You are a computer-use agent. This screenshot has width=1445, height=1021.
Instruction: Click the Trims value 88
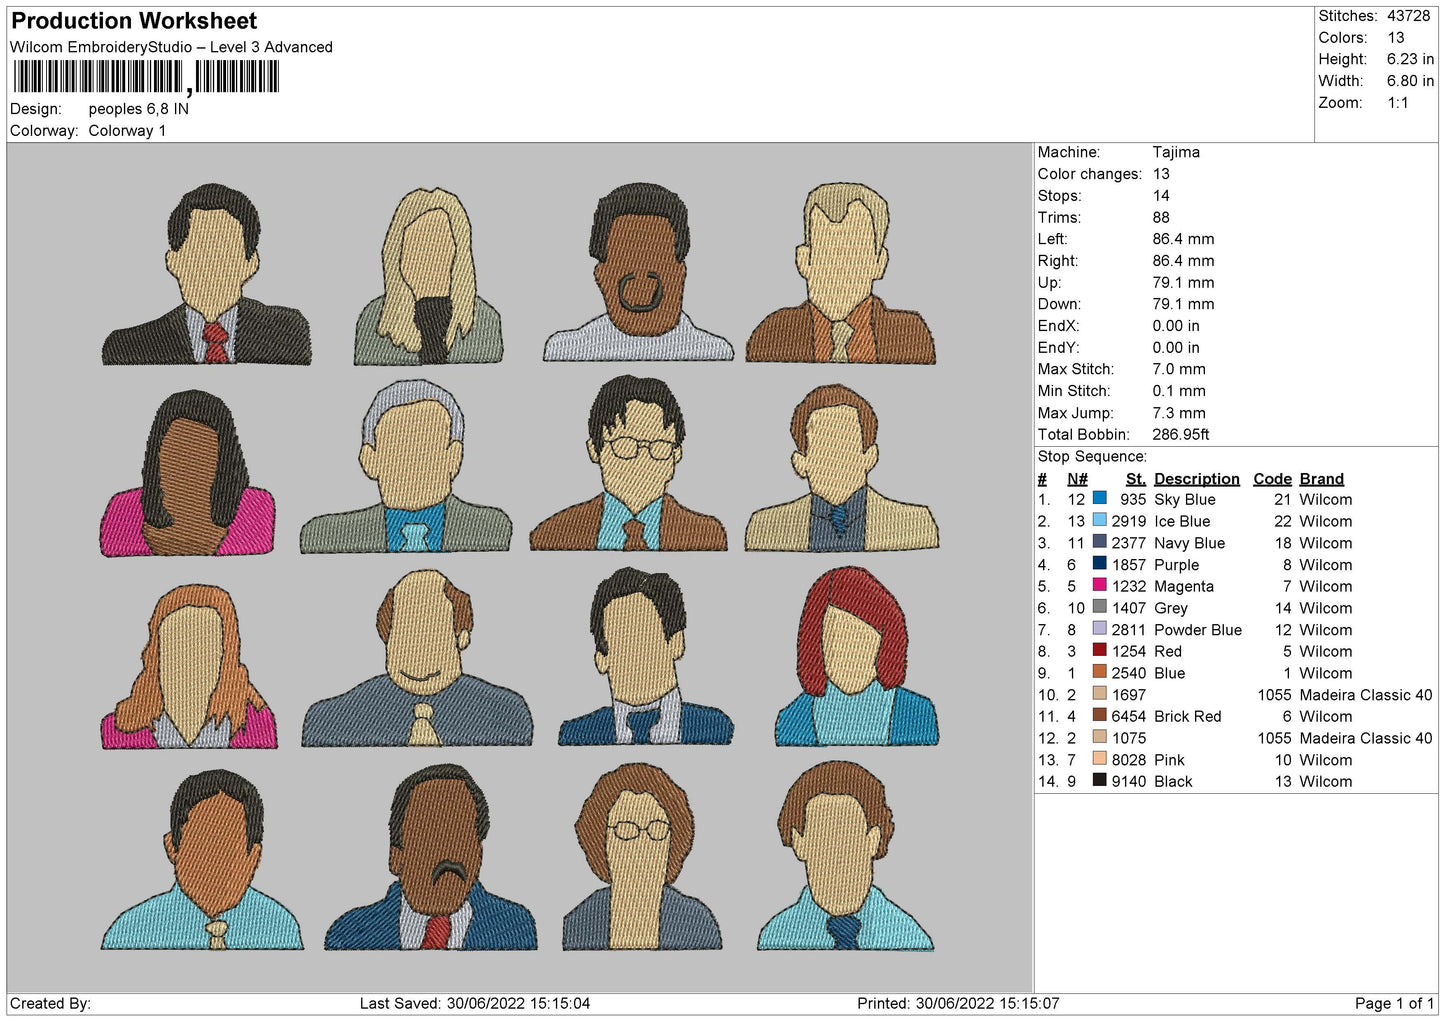click(1162, 217)
